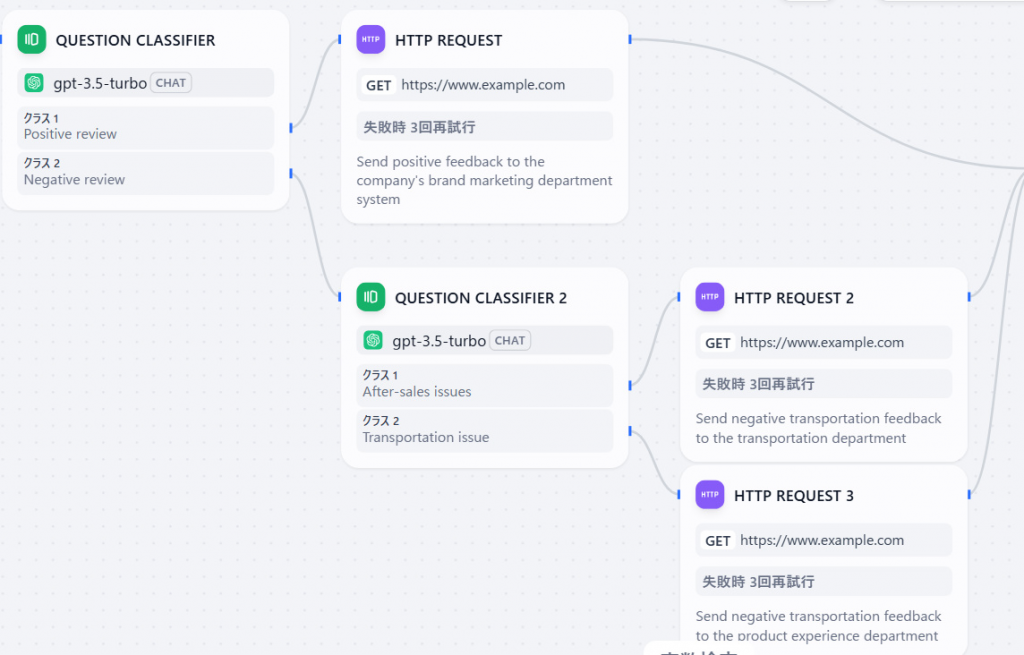The image size is (1024, 655).
Task: Open the gpt-3.5-turbo model in Question Classifier 2
Action: coord(439,341)
